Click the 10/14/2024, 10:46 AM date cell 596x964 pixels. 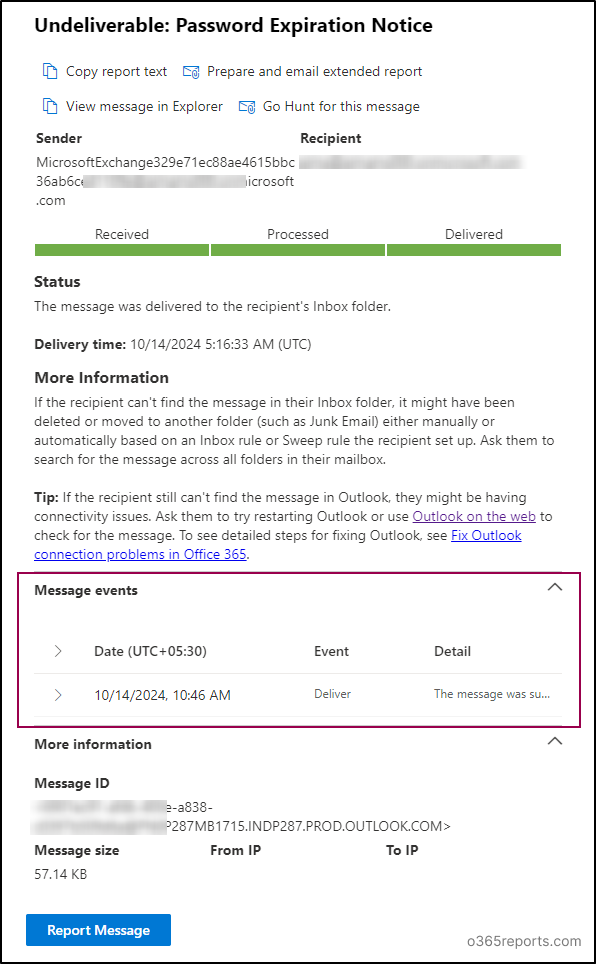click(162, 695)
